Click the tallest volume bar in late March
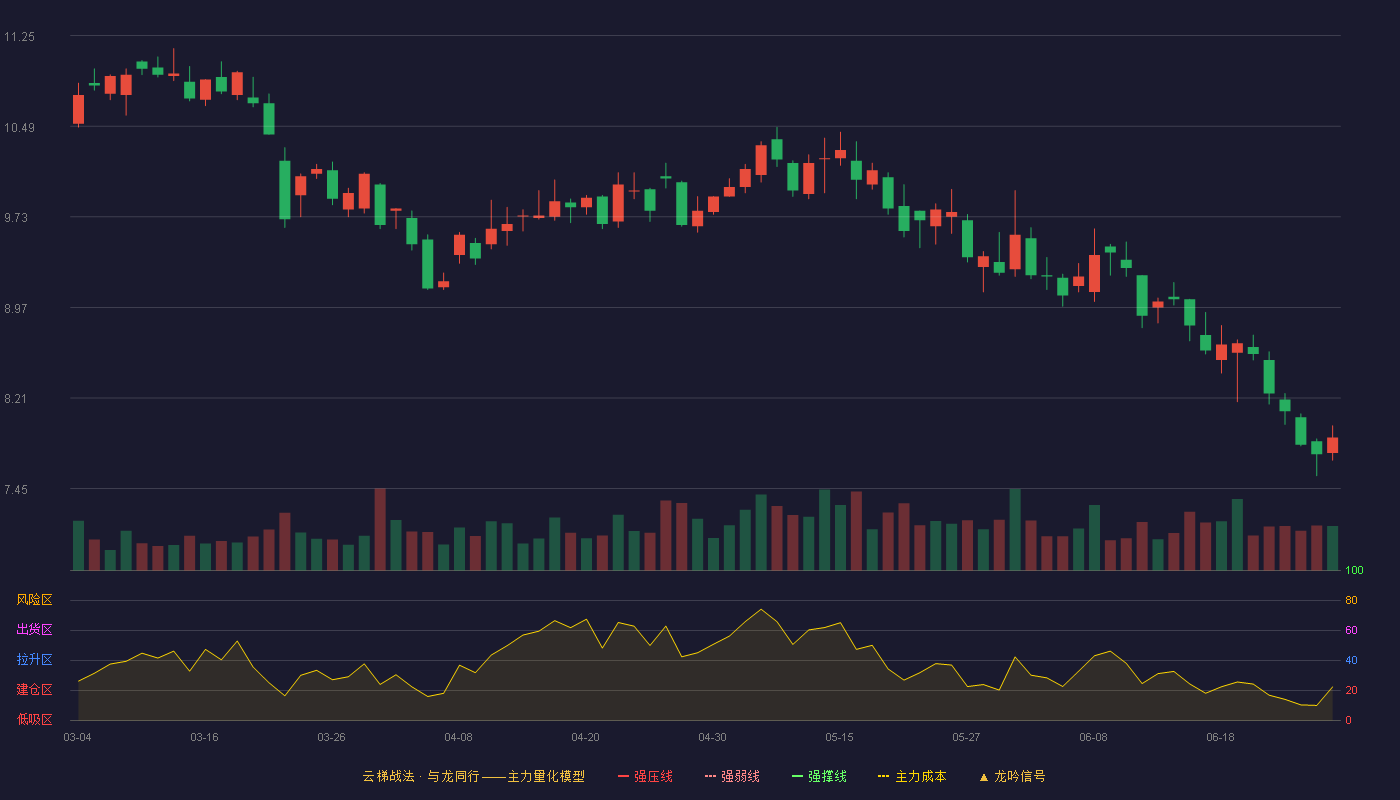 (380, 529)
